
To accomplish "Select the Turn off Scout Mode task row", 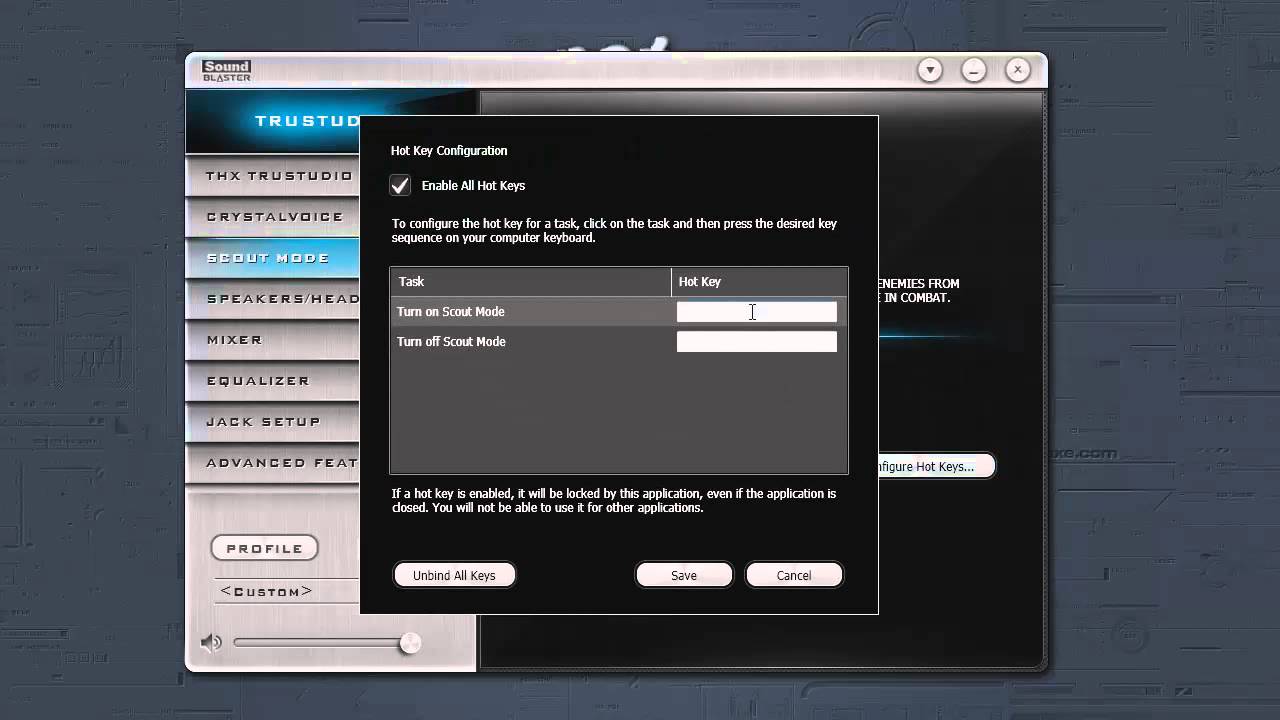I will pos(619,342).
